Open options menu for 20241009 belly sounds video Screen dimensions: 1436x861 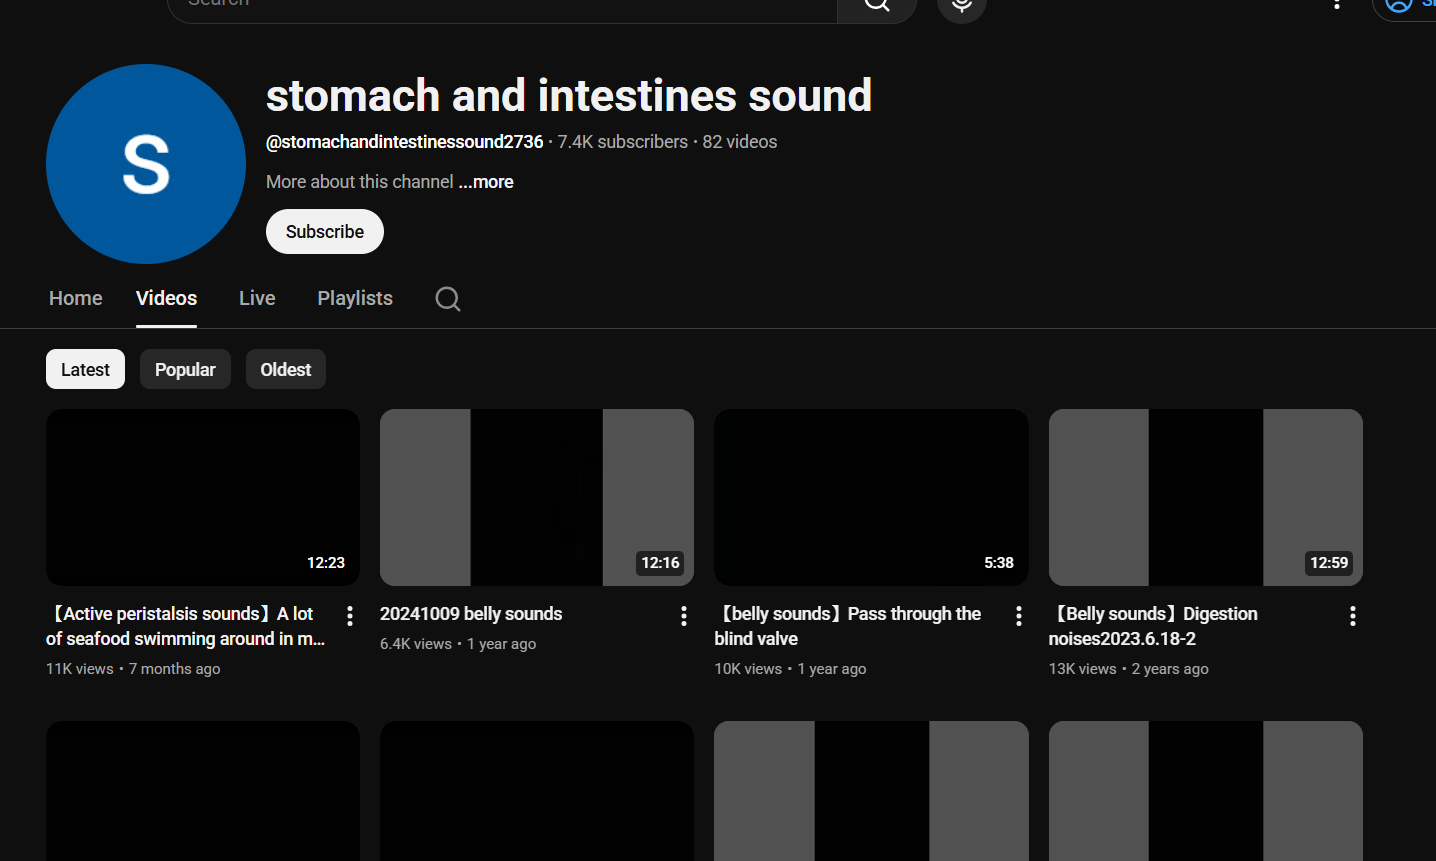(683, 616)
